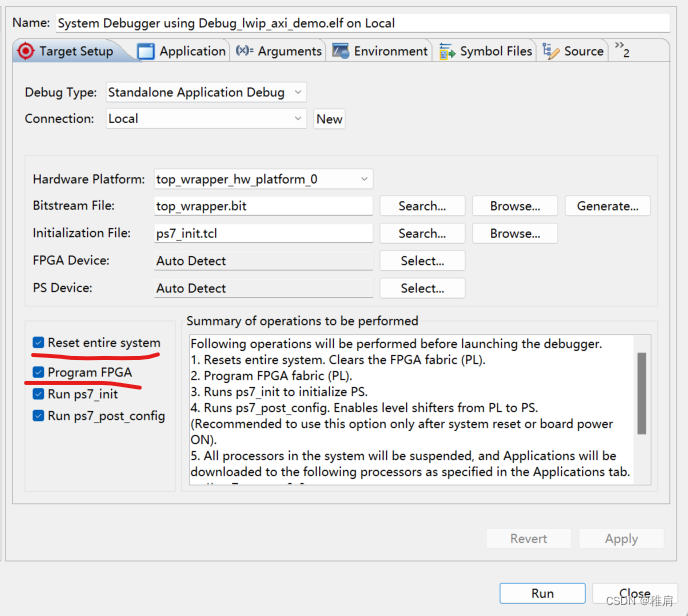Open the Hardware Platform dropdown
This screenshot has width=688, height=616.
[263, 179]
